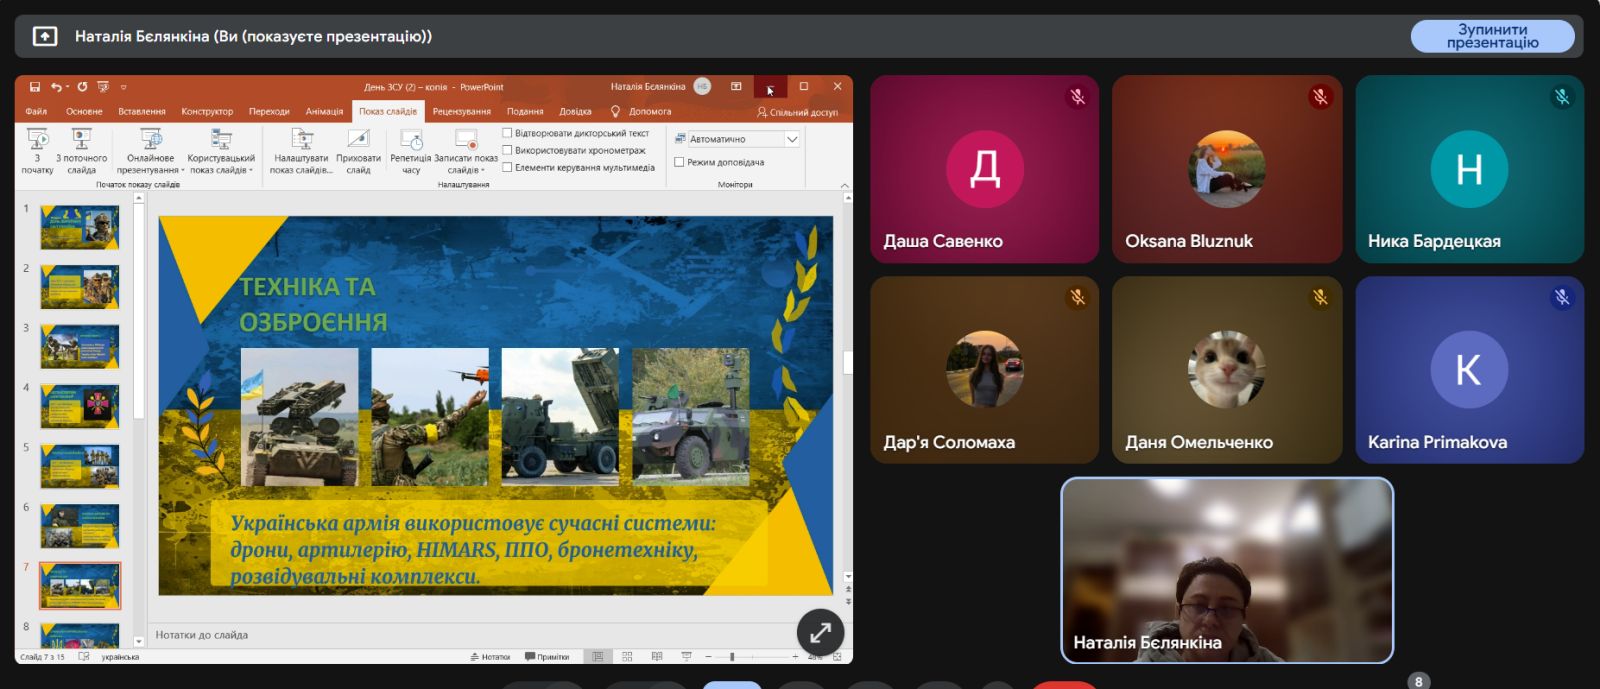This screenshot has width=1600, height=689.
Task: Select slide 3 thumbnail in the panel
Action: pos(80,347)
